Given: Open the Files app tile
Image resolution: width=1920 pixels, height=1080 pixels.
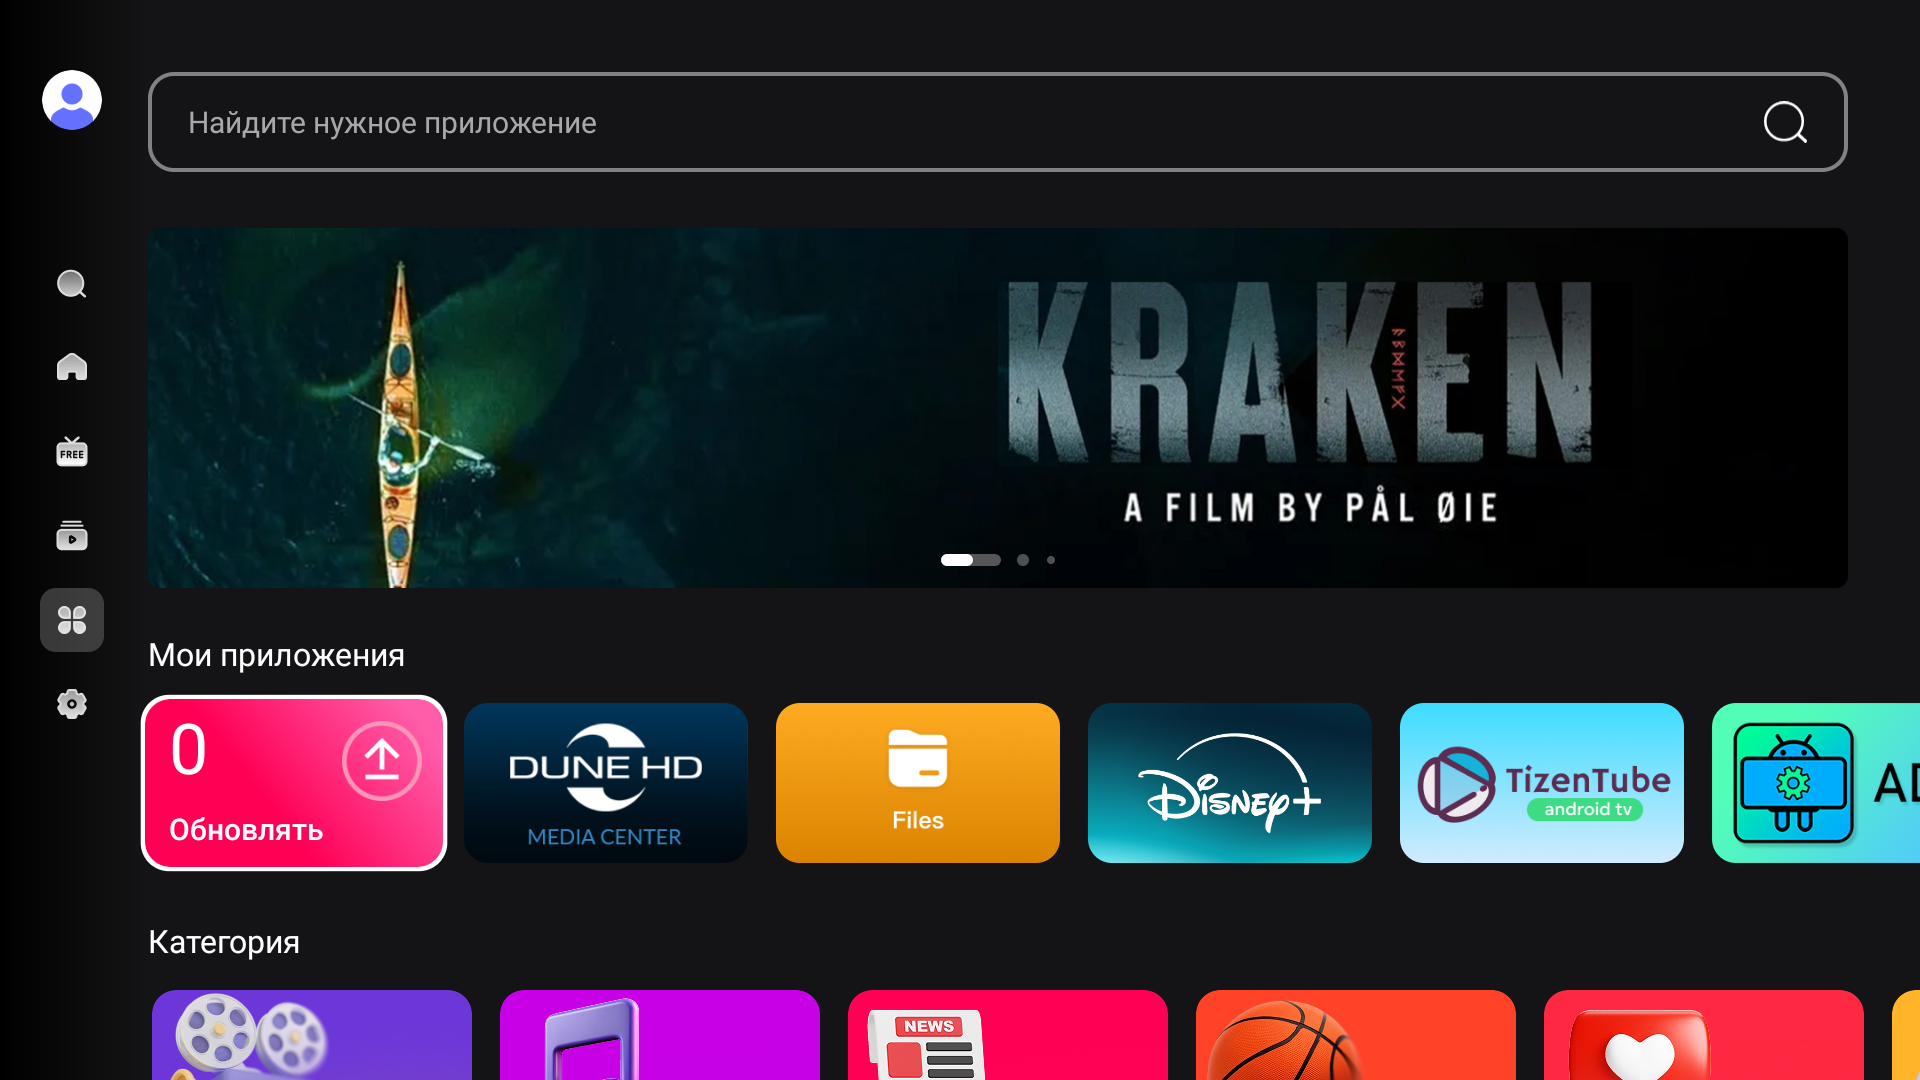Looking at the screenshot, I should click(918, 783).
